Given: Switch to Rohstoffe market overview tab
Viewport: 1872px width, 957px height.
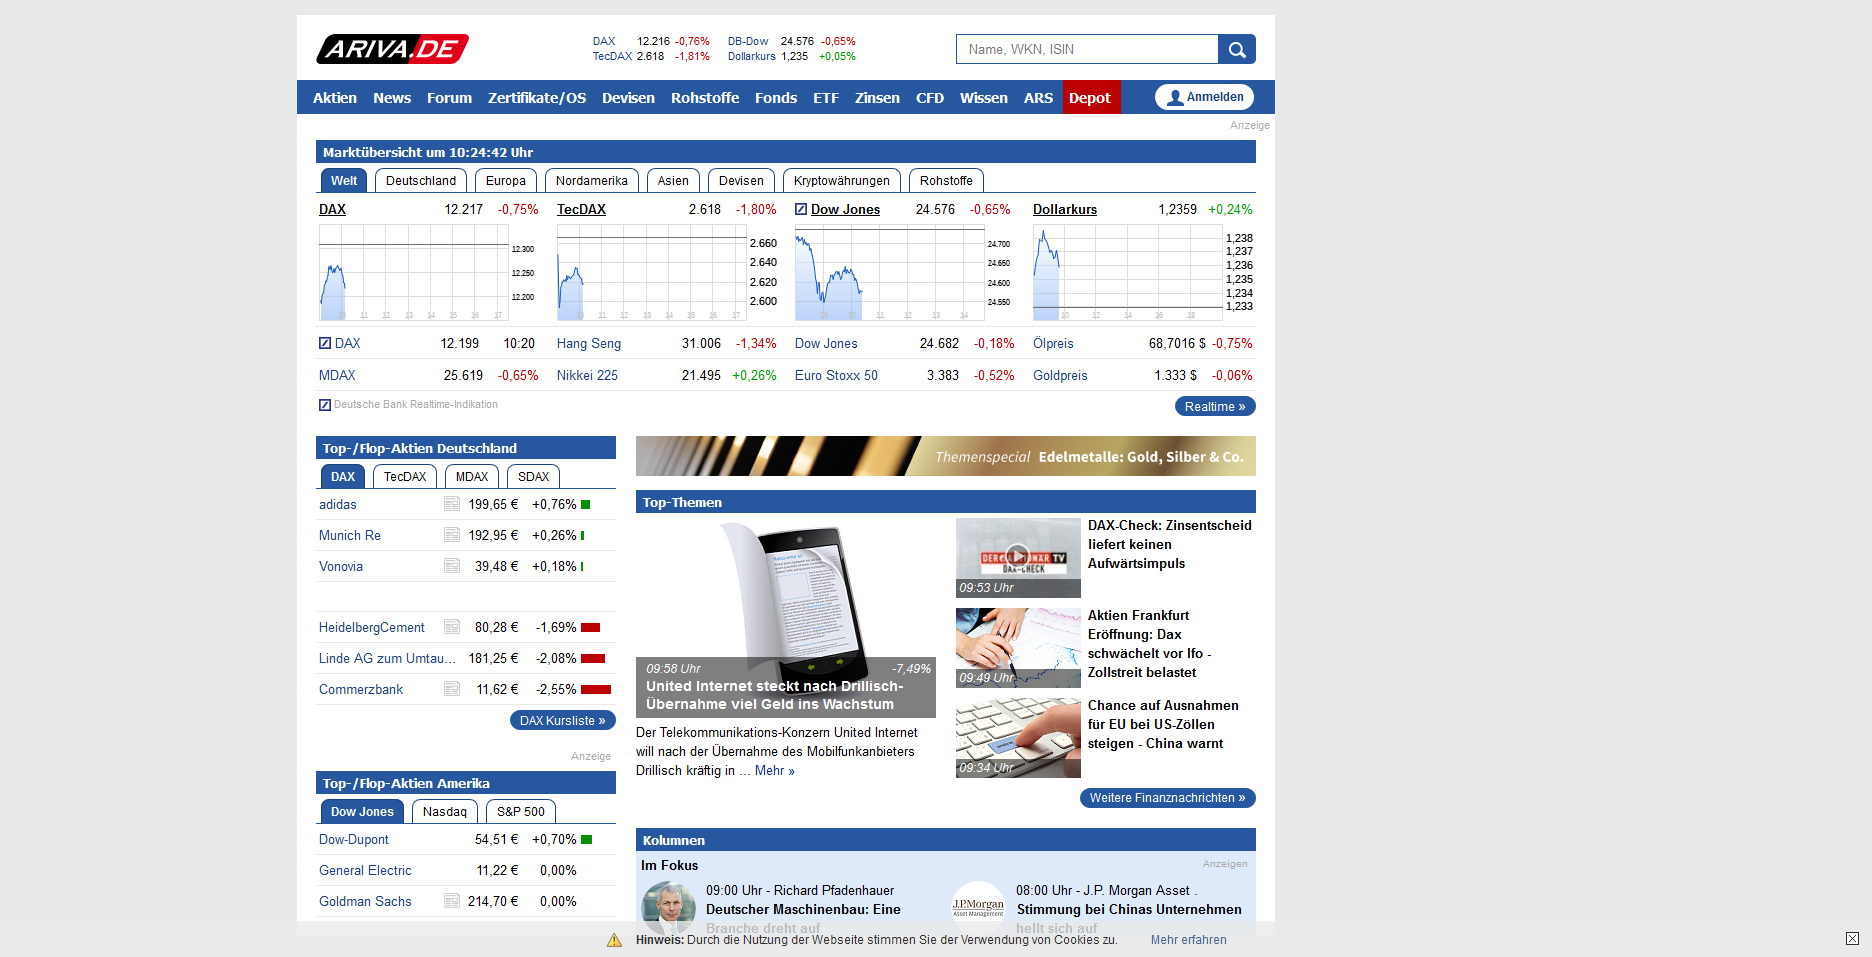Looking at the screenshot, I should click(946, 180).
